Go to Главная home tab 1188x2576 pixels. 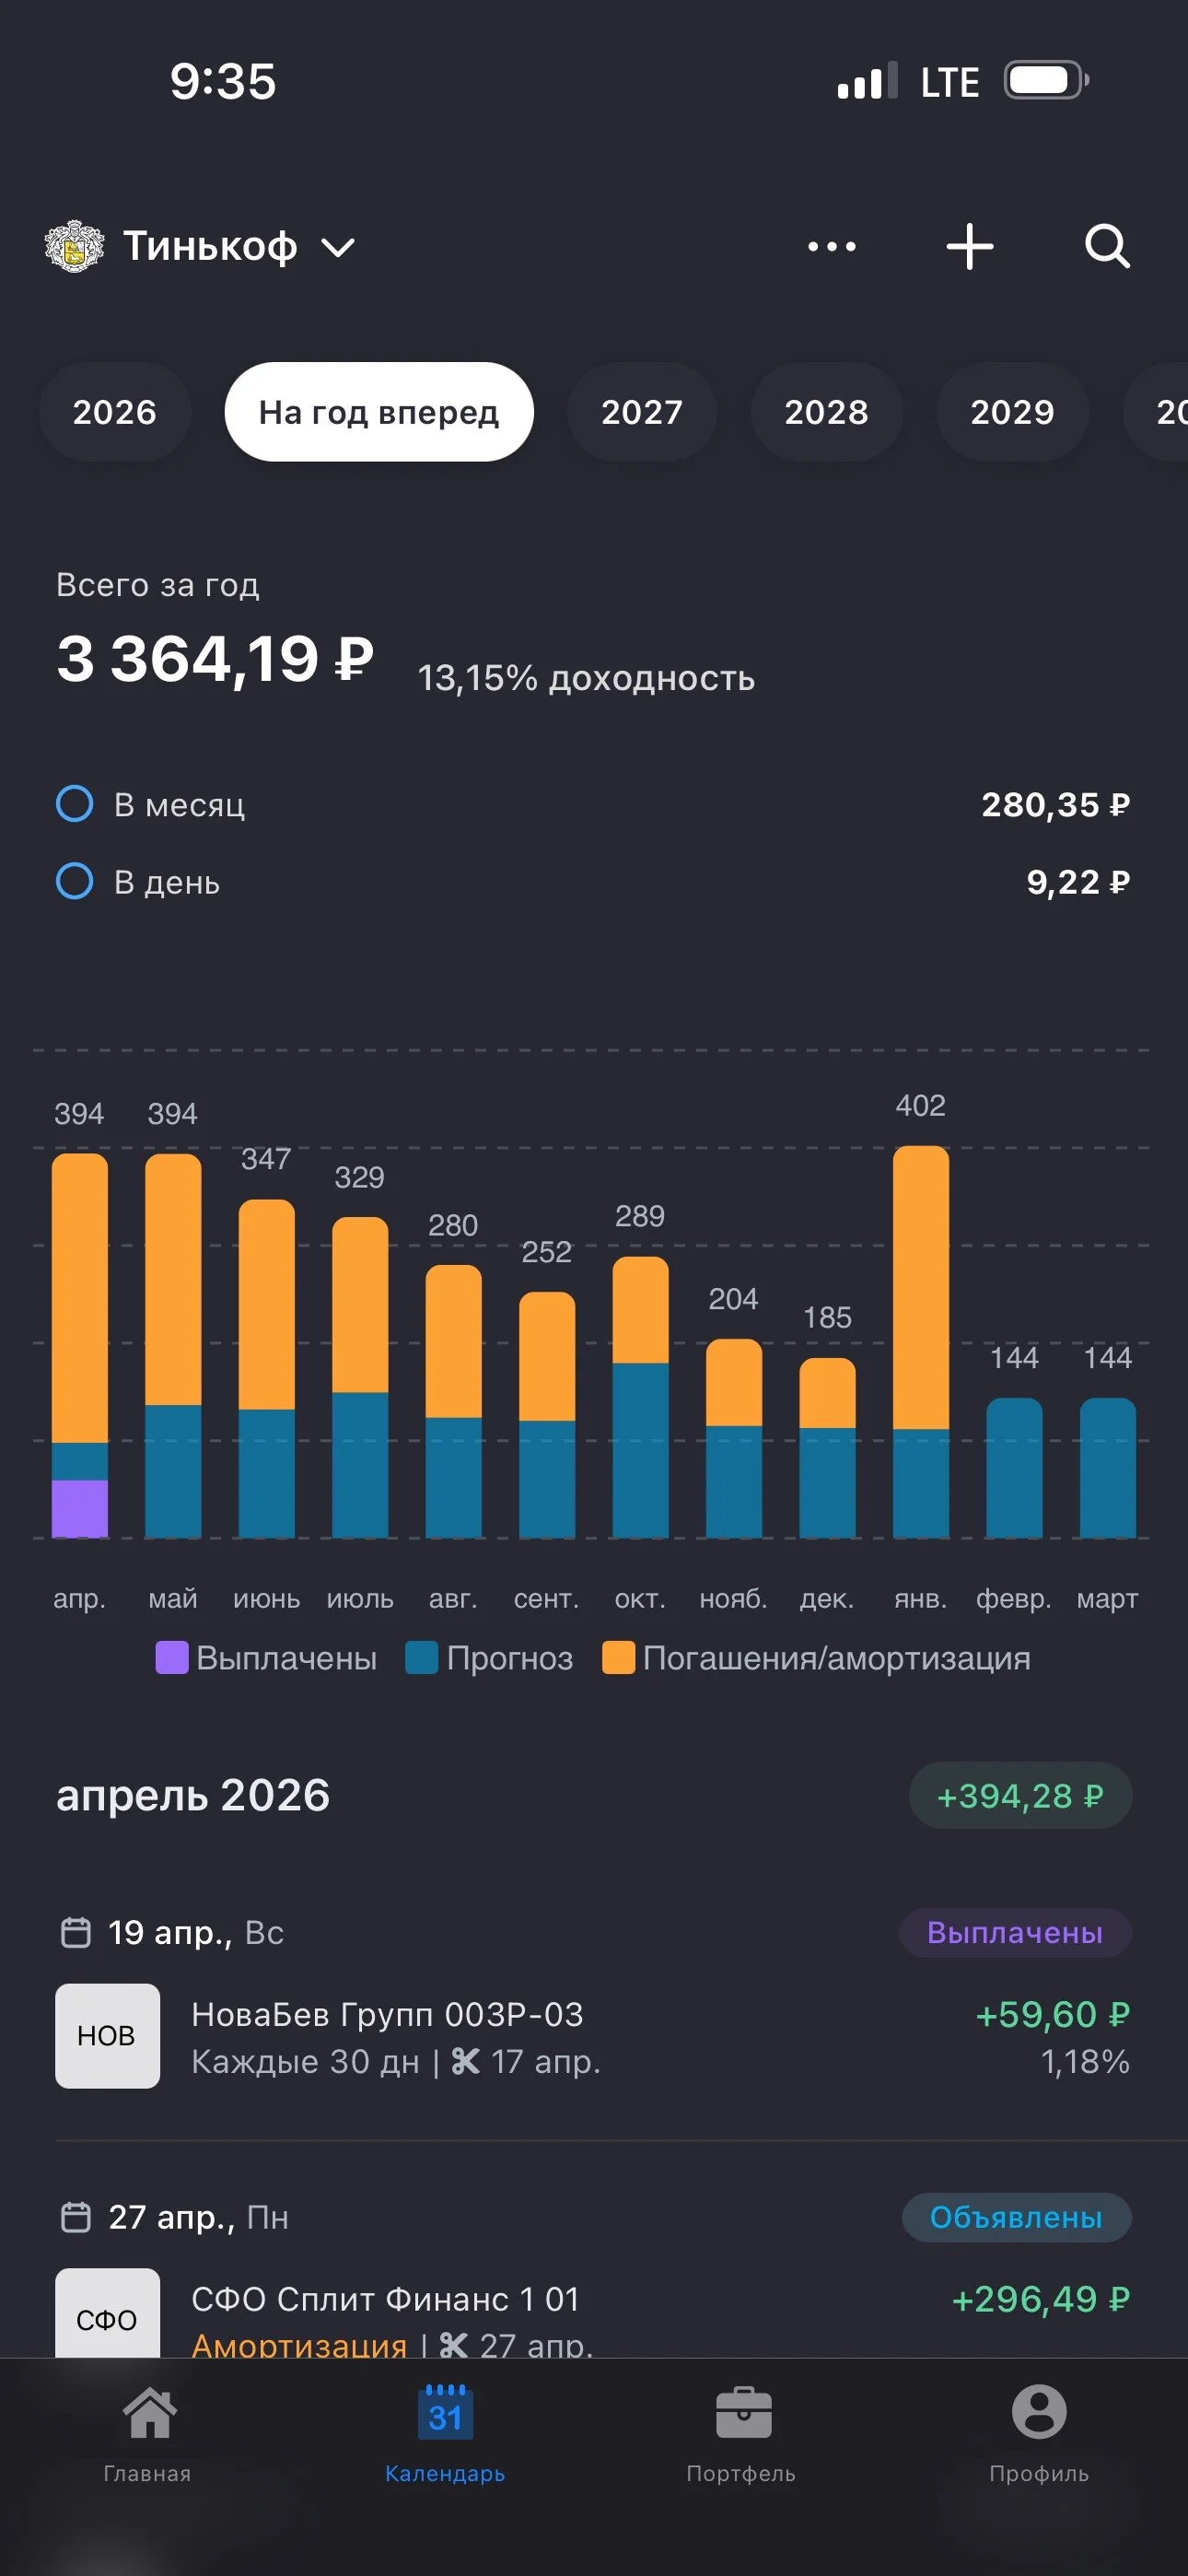(148, 2434)
